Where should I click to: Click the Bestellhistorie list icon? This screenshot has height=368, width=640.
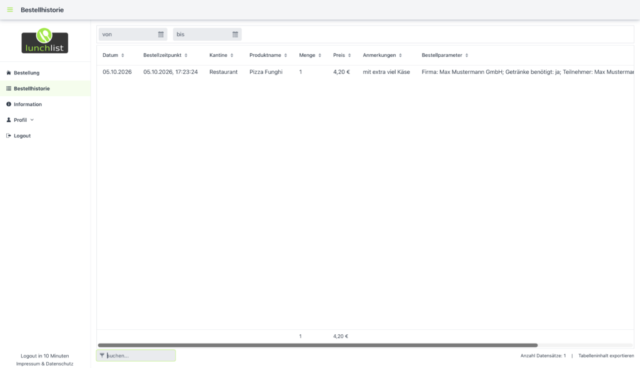pos(9,89)
